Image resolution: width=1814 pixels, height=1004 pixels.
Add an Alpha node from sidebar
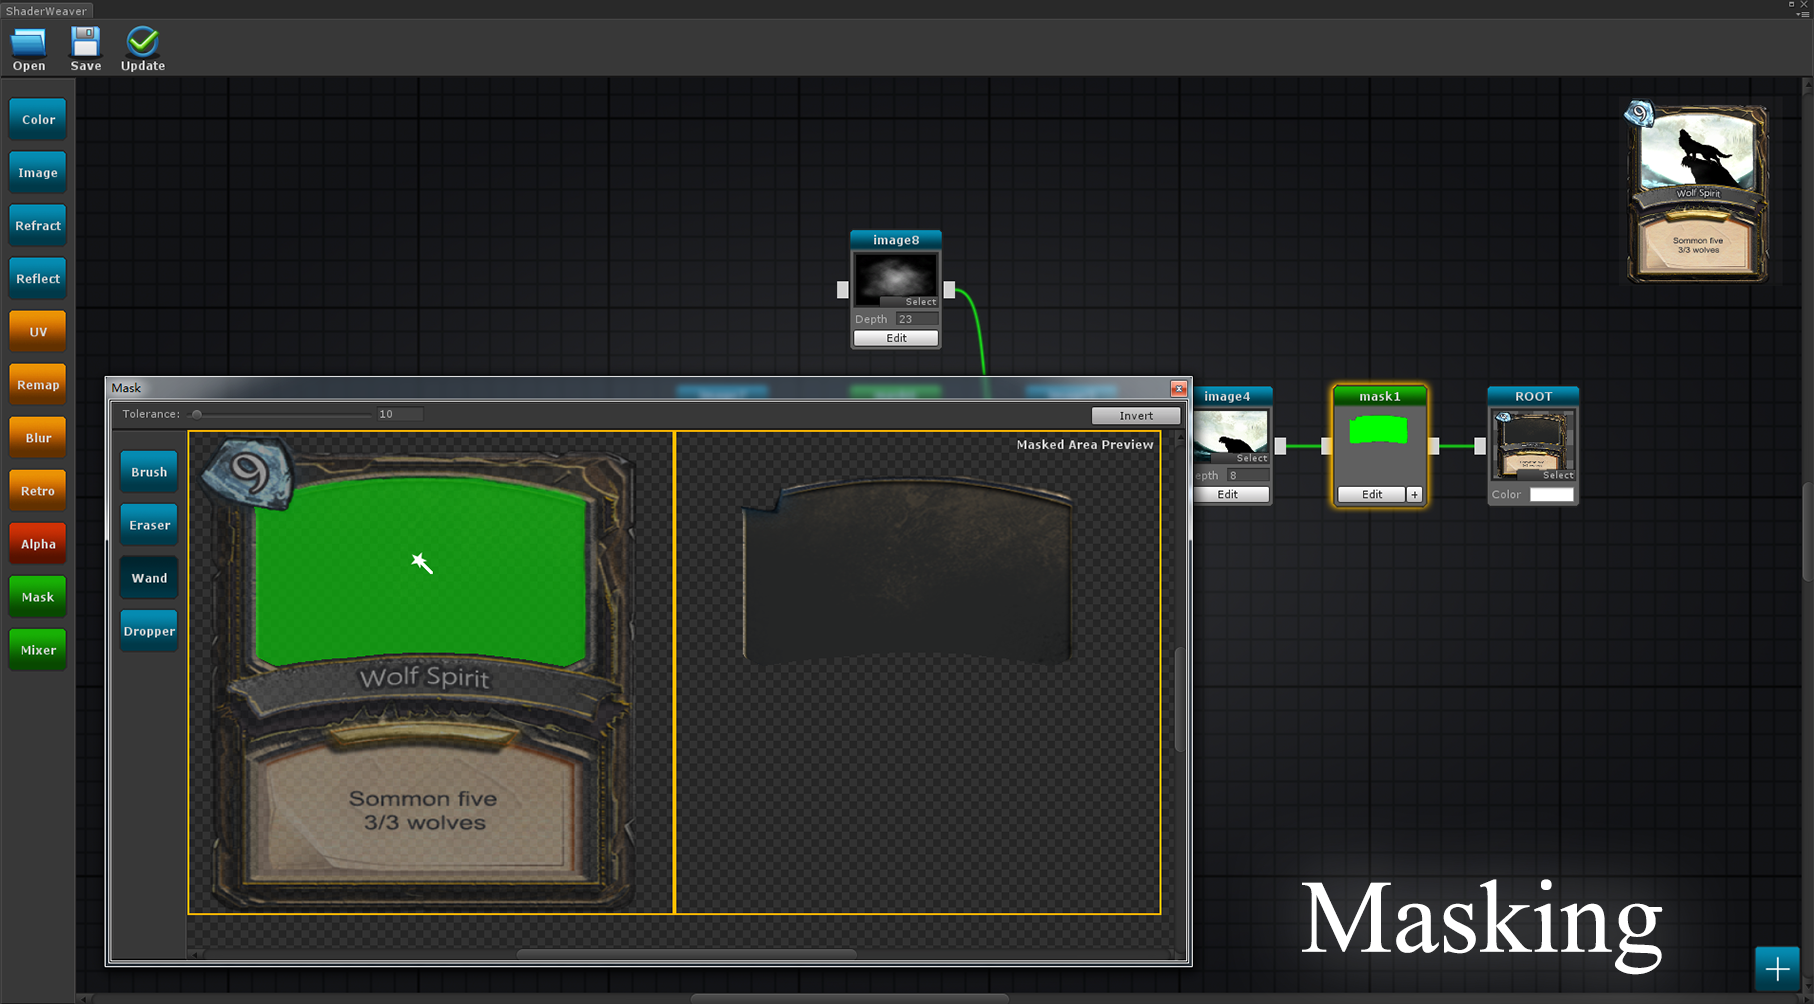[38, 543]
